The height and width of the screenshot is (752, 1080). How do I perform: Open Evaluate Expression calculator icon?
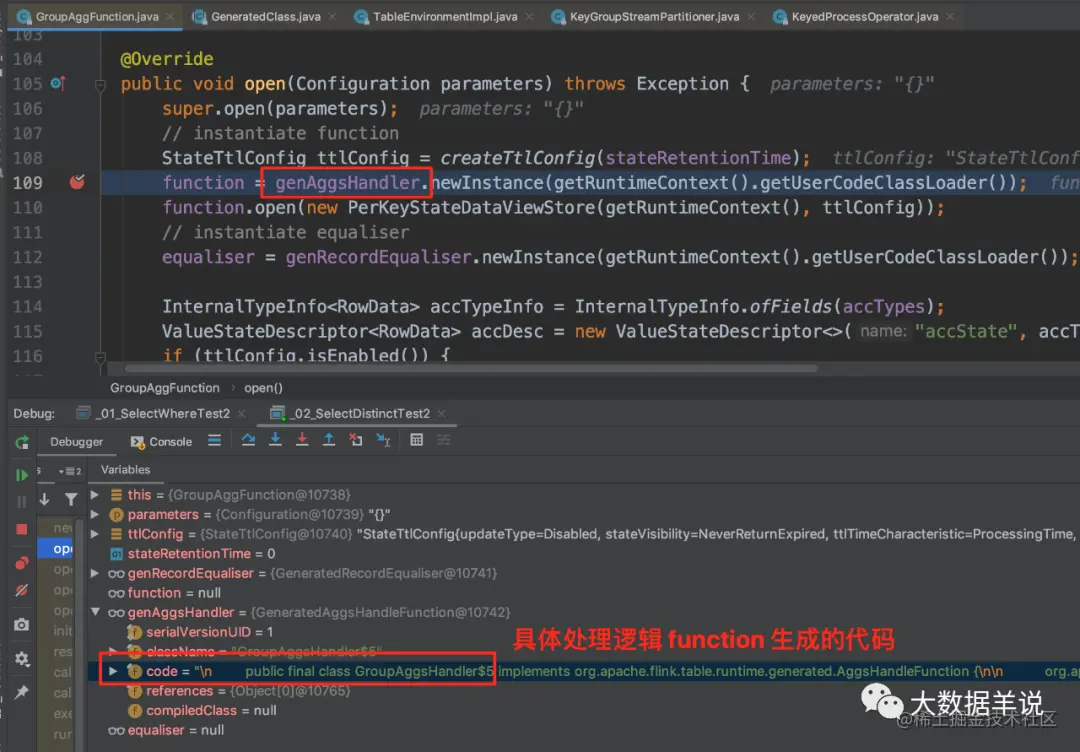417,440
